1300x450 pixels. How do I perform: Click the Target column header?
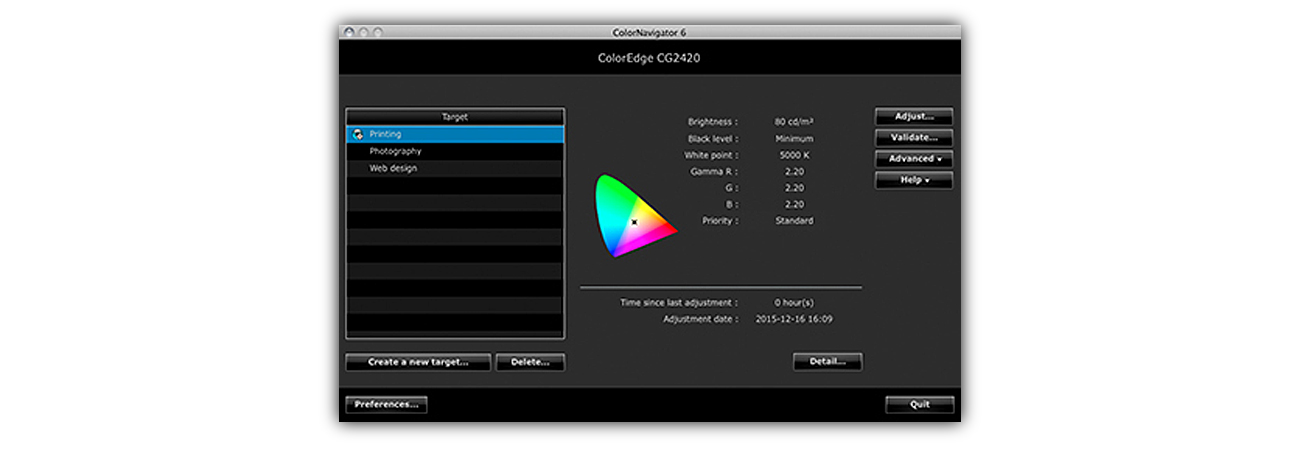tap(455, 117)
